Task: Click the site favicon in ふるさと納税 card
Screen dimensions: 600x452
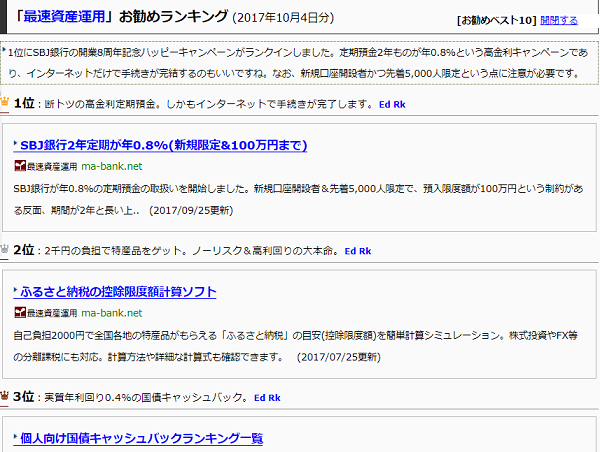Action: pyautogui.click(x=20, y=312)
